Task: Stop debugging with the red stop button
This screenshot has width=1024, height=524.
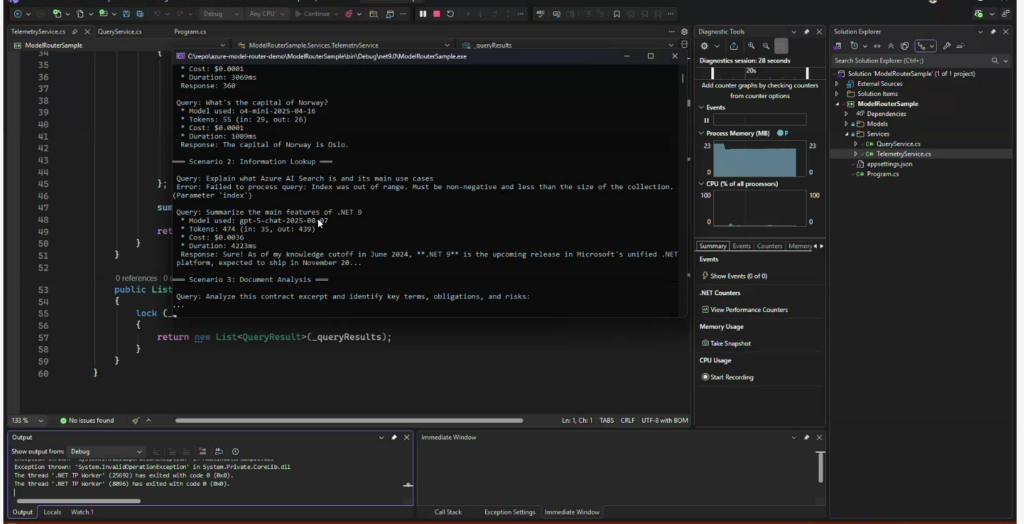Action: click(436, 14)
